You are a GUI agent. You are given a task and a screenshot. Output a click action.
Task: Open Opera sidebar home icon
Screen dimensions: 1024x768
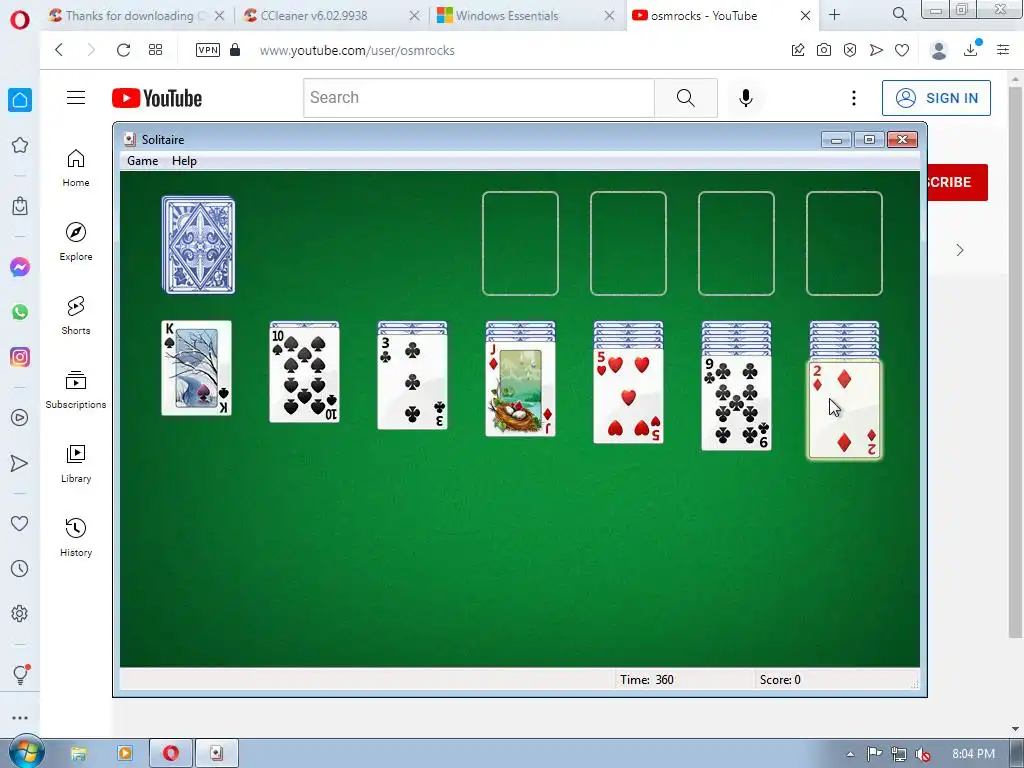20,100
